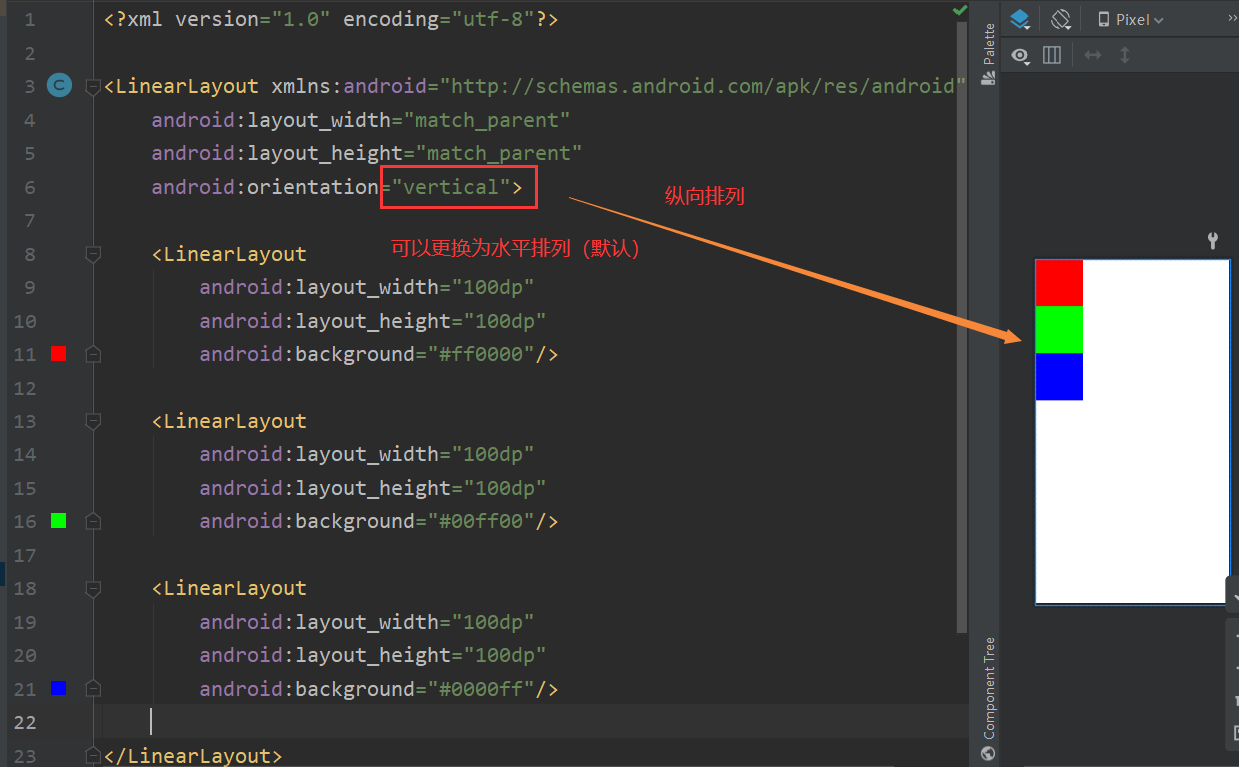The image size is (1239, 767).
Task: Click the <LinearLayout tag on line 13
Action: pyautogui.click(x=229, y=421)
